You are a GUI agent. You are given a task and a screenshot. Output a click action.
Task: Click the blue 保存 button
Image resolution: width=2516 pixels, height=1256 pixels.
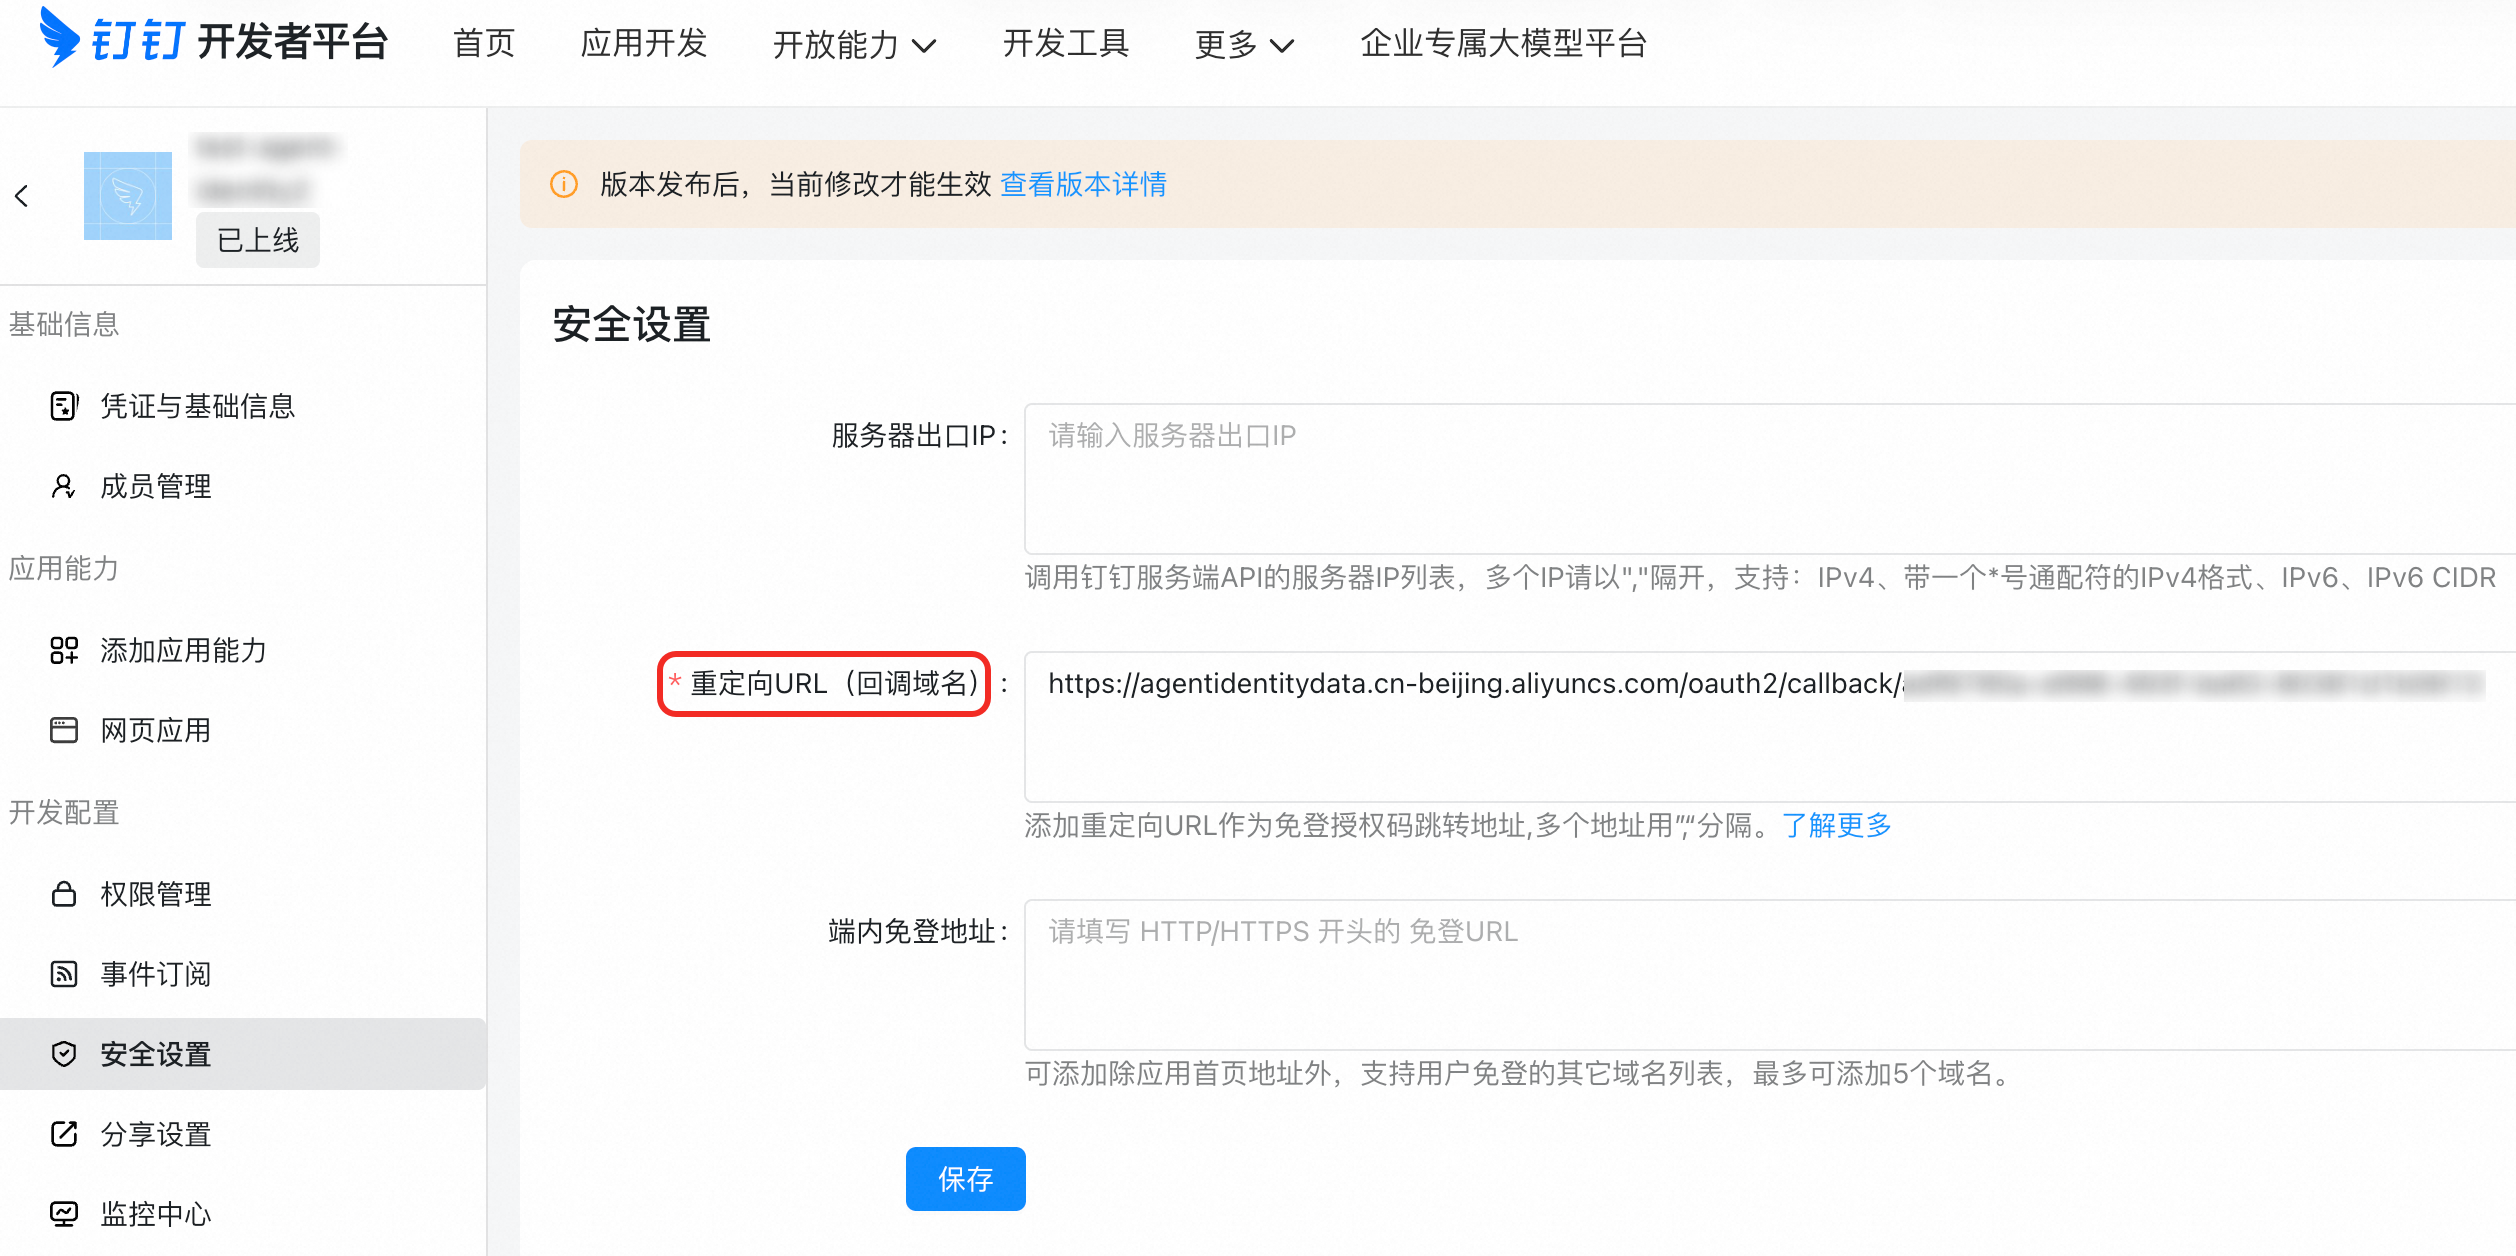click(x=965, y=1179)
